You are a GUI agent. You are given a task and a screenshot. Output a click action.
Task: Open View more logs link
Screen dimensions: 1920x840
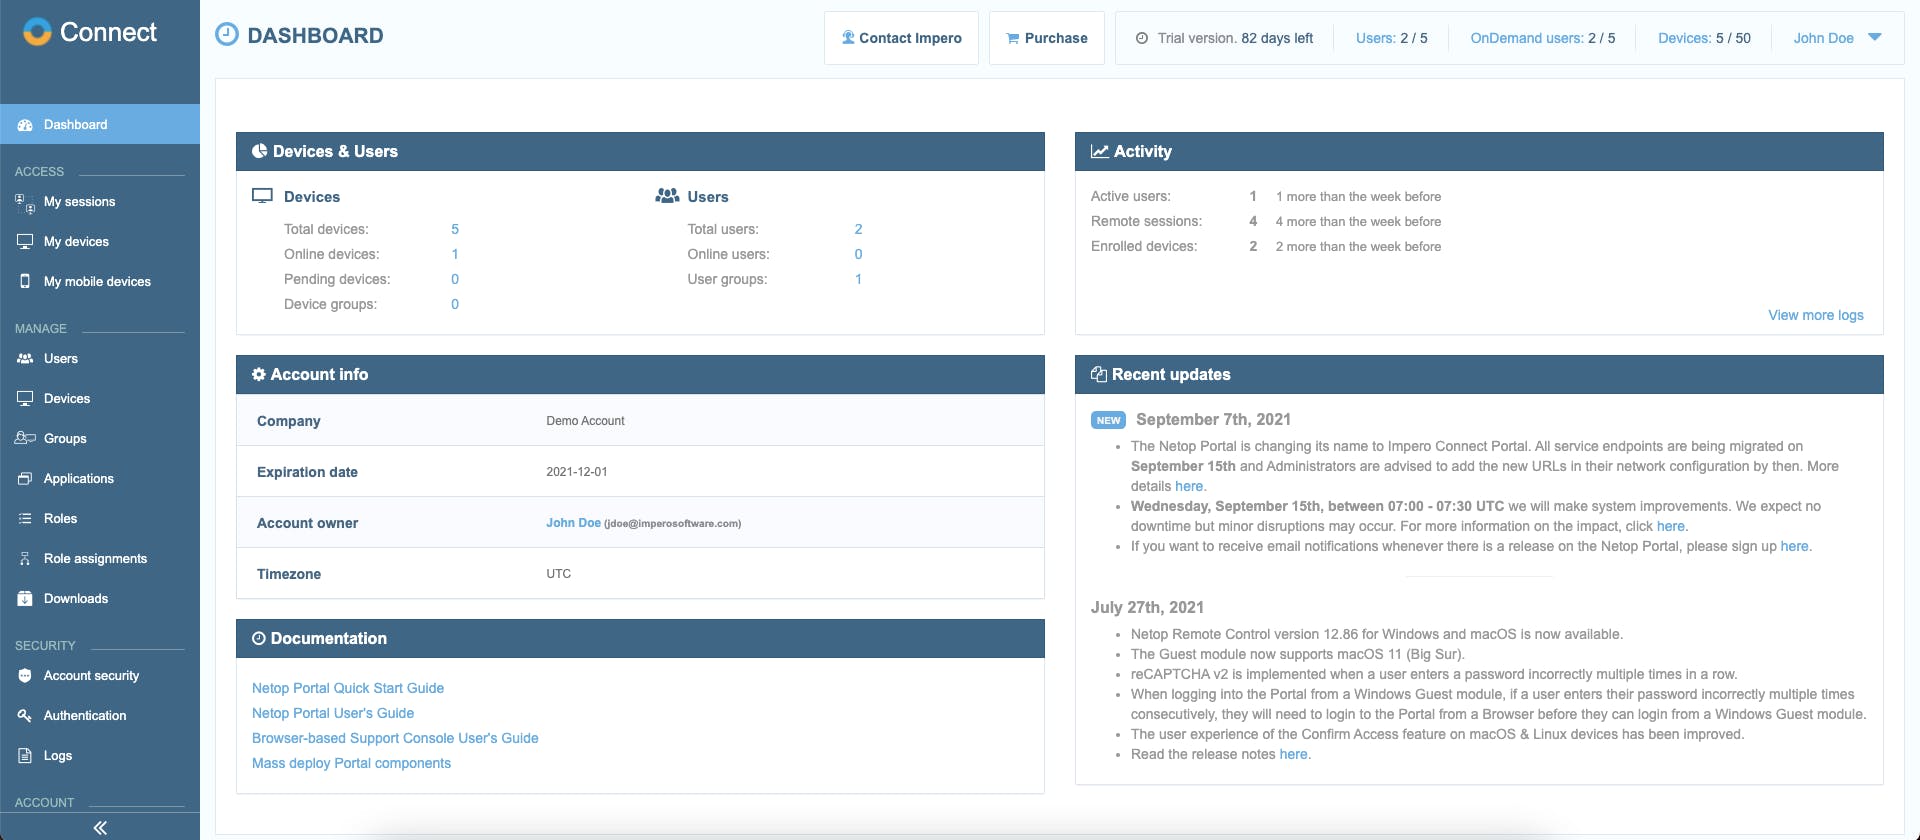point(1815,315)
